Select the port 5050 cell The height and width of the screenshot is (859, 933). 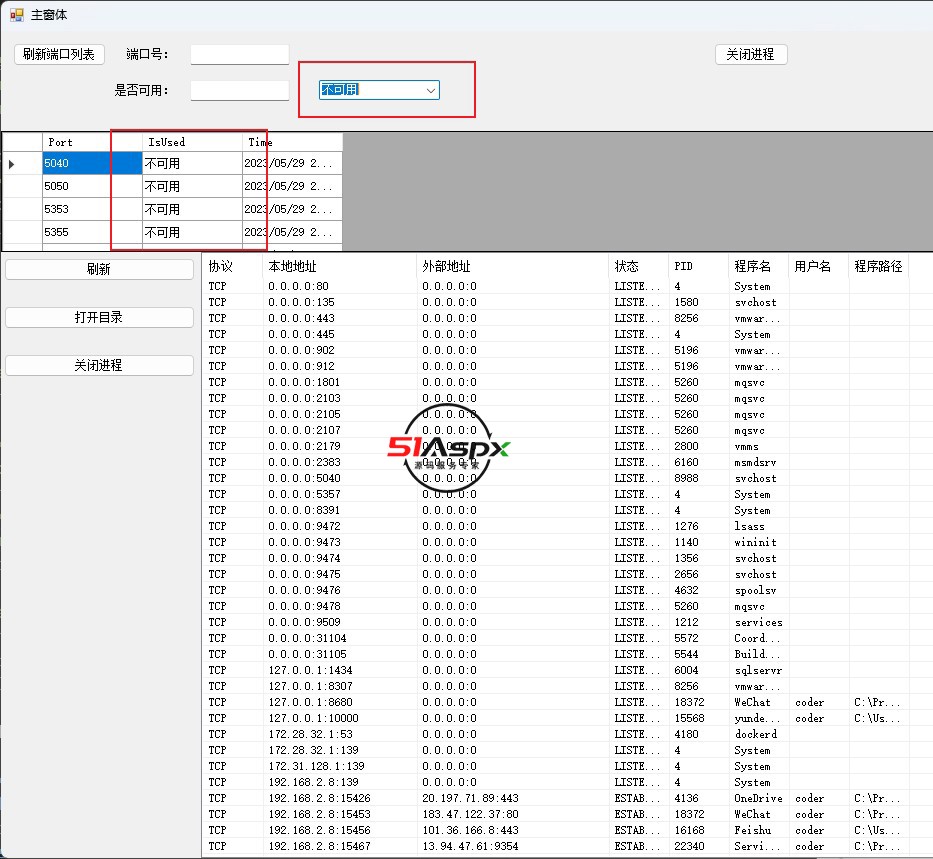pyautogui.click(x=92, y=186)
